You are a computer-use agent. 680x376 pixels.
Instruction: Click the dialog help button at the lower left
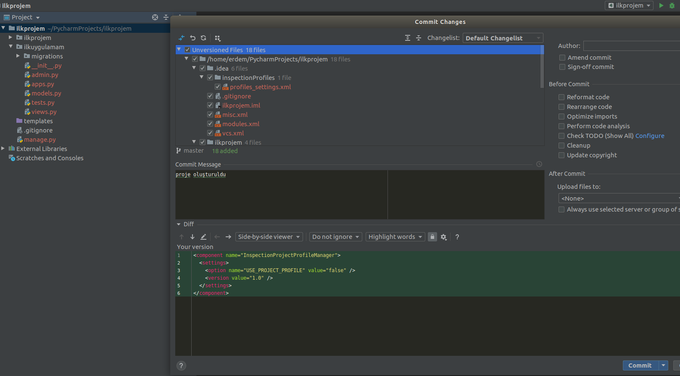[181, 366]
